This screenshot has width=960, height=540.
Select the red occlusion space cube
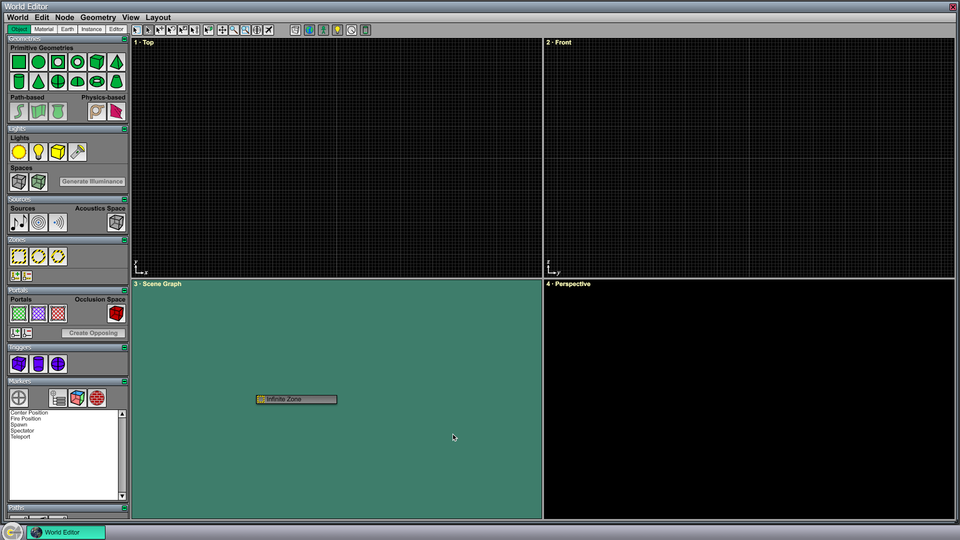click(116, 313)
